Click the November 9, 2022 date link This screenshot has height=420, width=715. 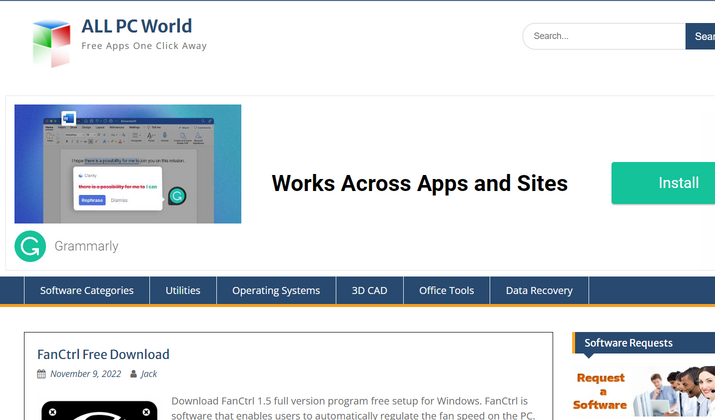(85, 374)
